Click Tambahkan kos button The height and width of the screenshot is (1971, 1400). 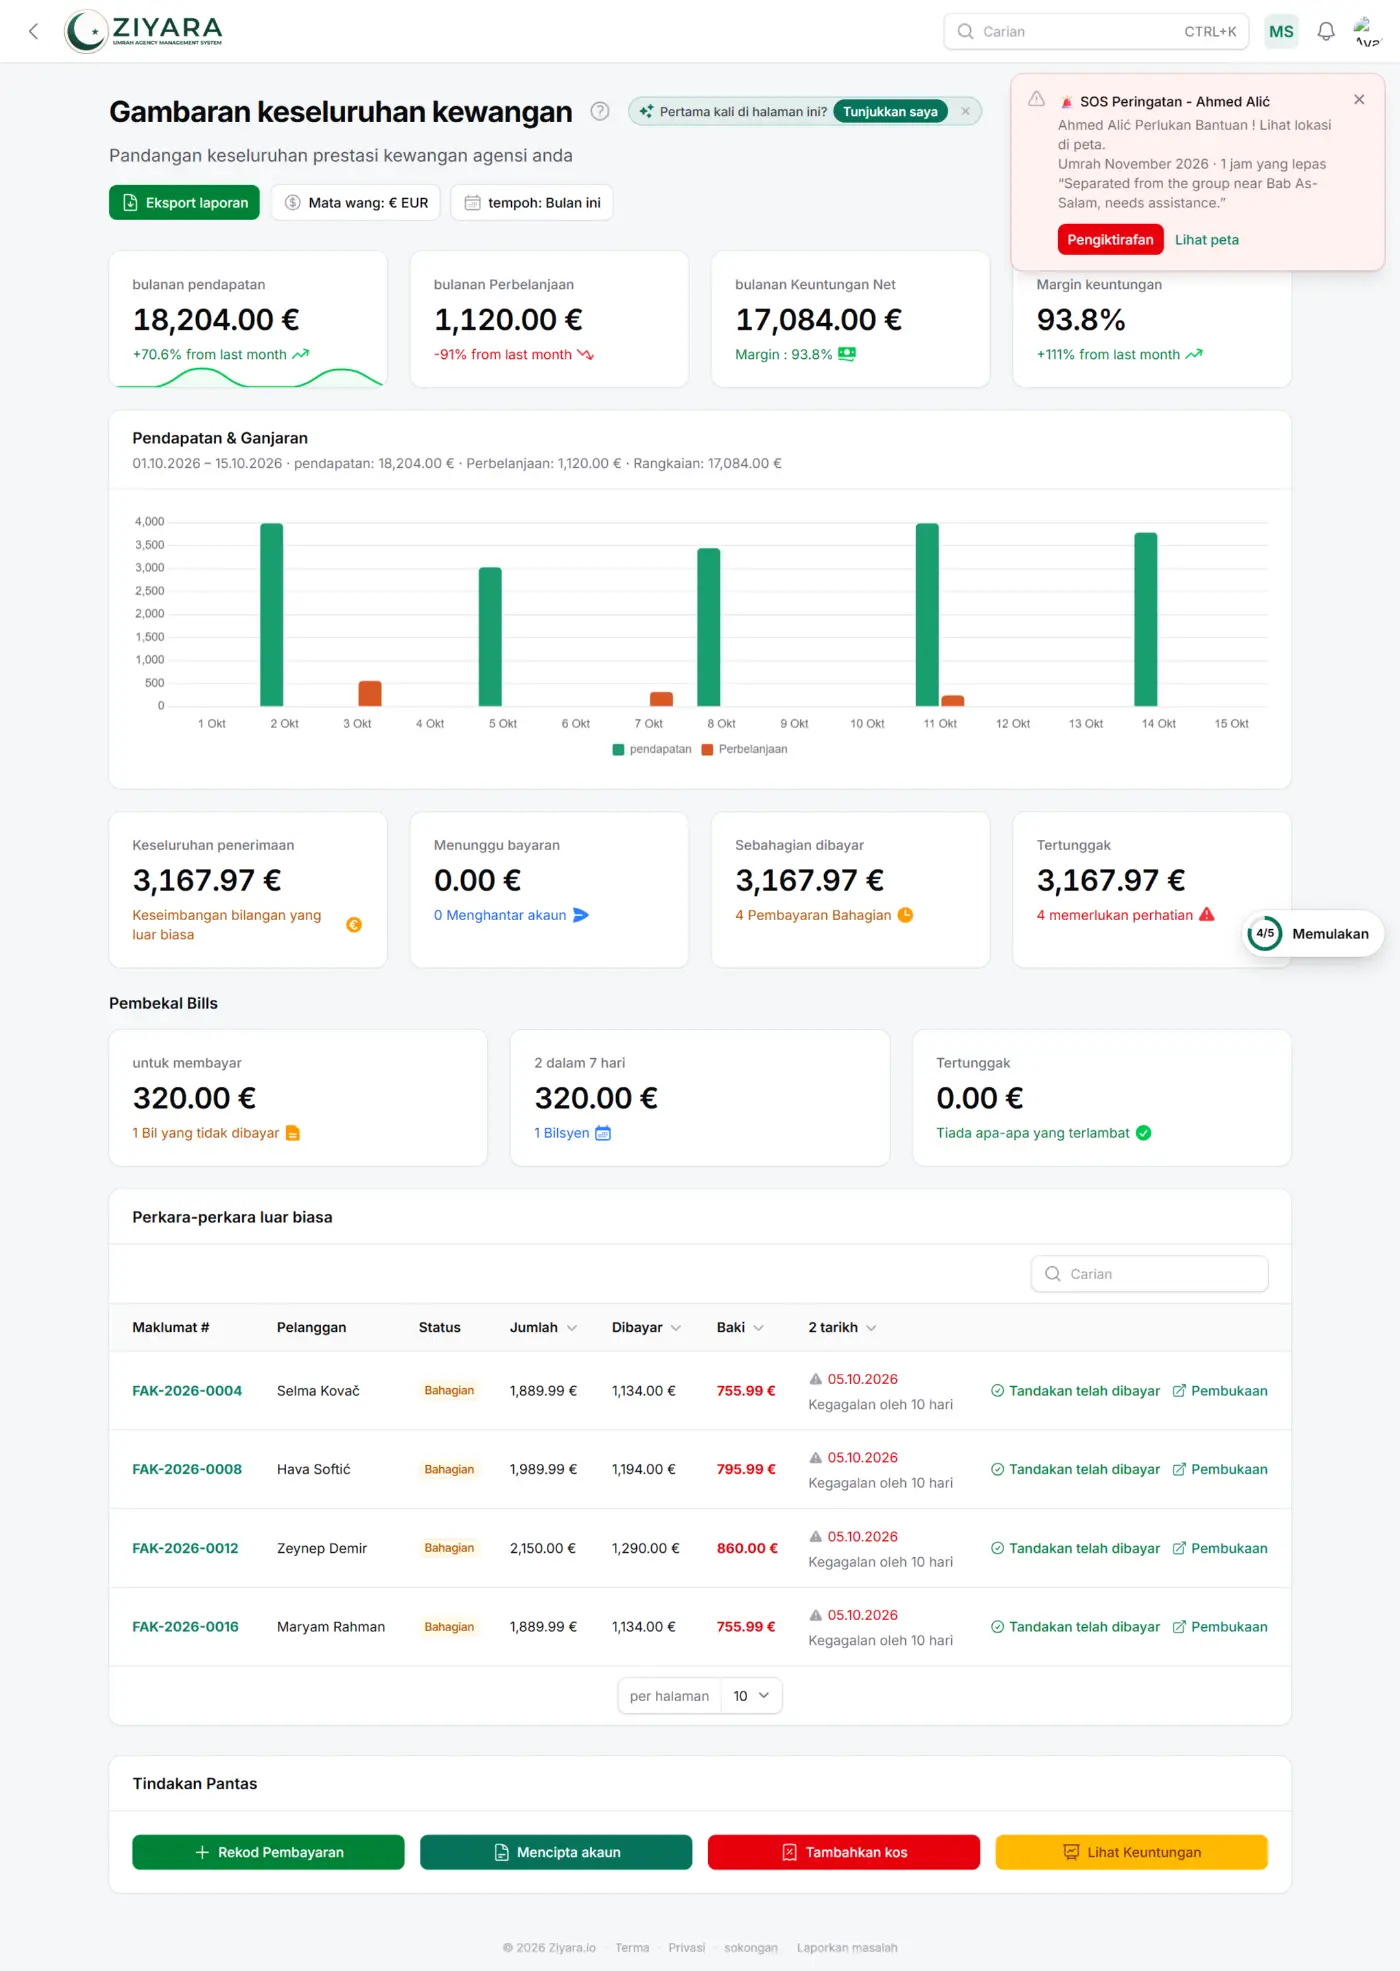[x=844, y=1852]
